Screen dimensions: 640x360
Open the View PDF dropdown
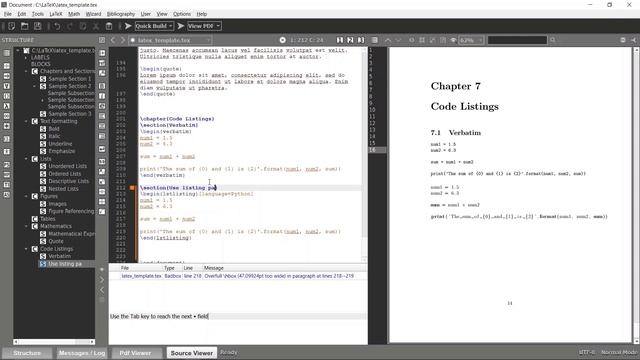coord(218,26)
